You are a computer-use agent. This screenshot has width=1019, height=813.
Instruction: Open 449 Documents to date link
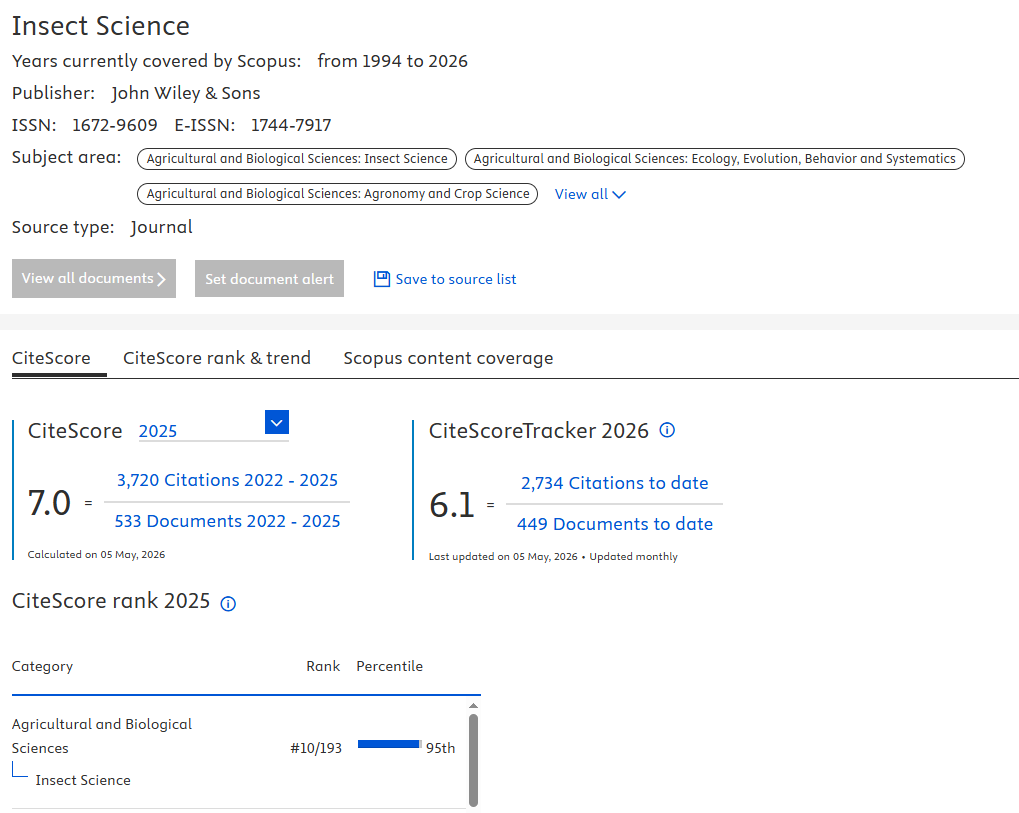(x=615, y=524)
